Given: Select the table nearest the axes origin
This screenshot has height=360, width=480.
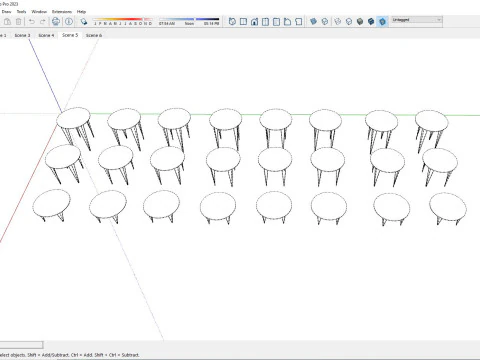Looking at the screenshot, I should coord(73,118).
